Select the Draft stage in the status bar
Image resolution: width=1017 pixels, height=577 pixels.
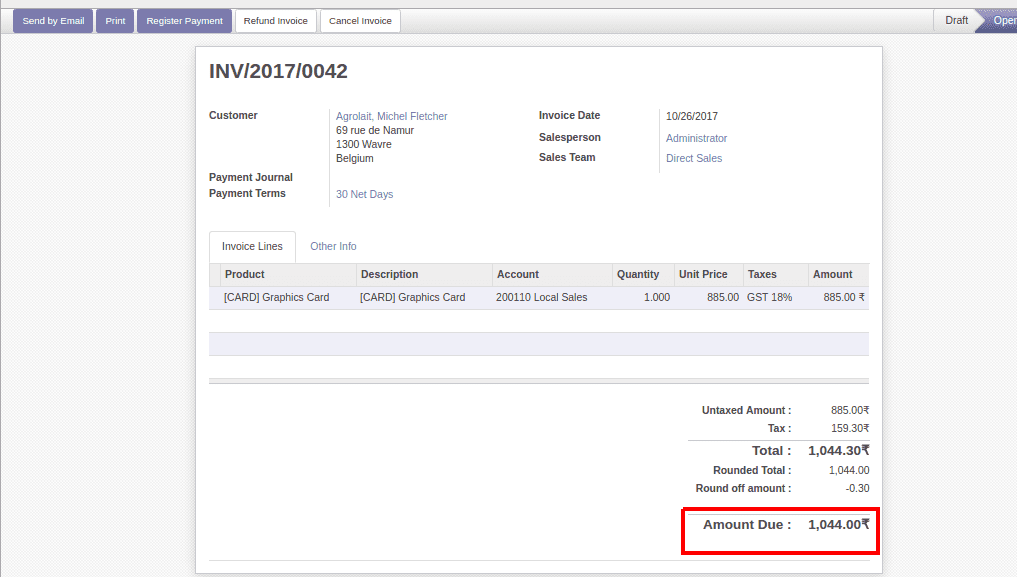(x=955, y=19)
